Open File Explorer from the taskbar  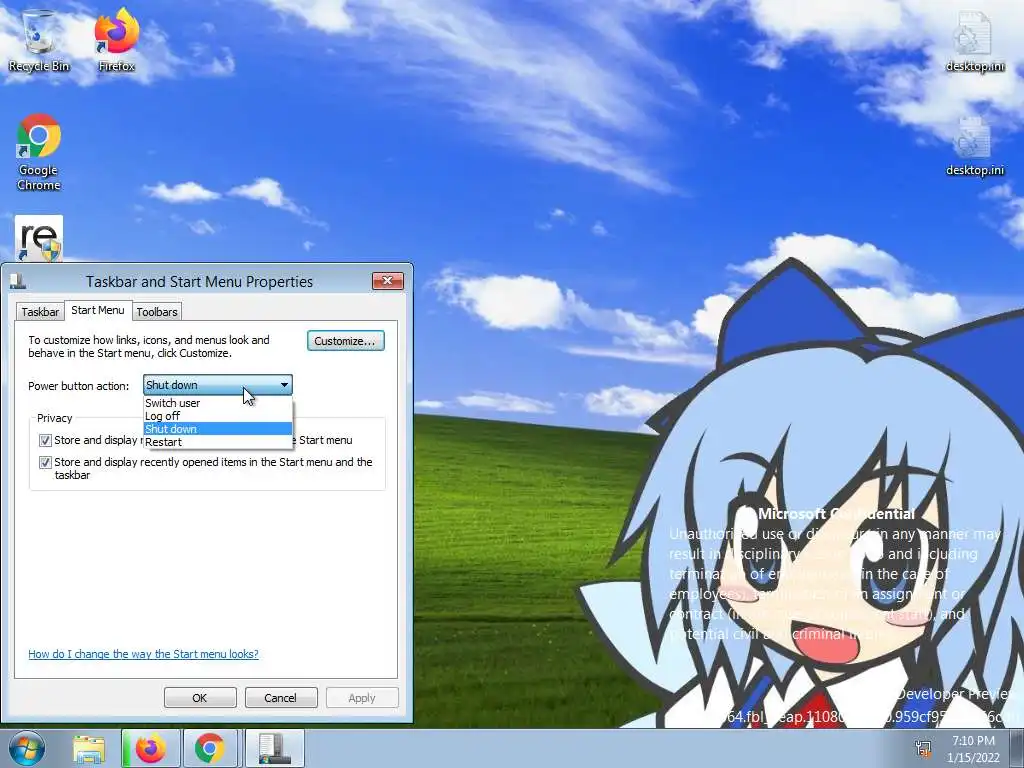[89, 749]
